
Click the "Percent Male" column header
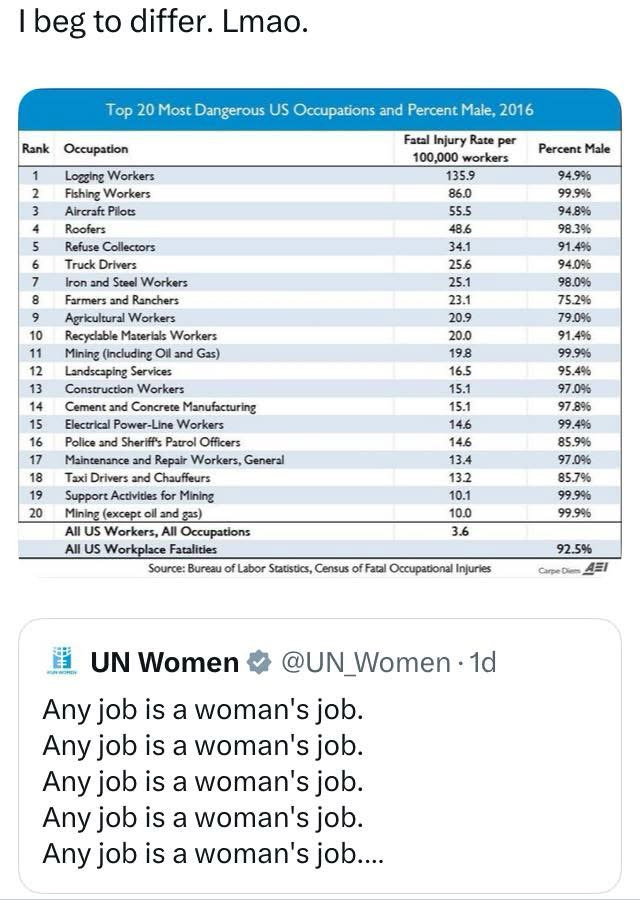tap(573, 148)
